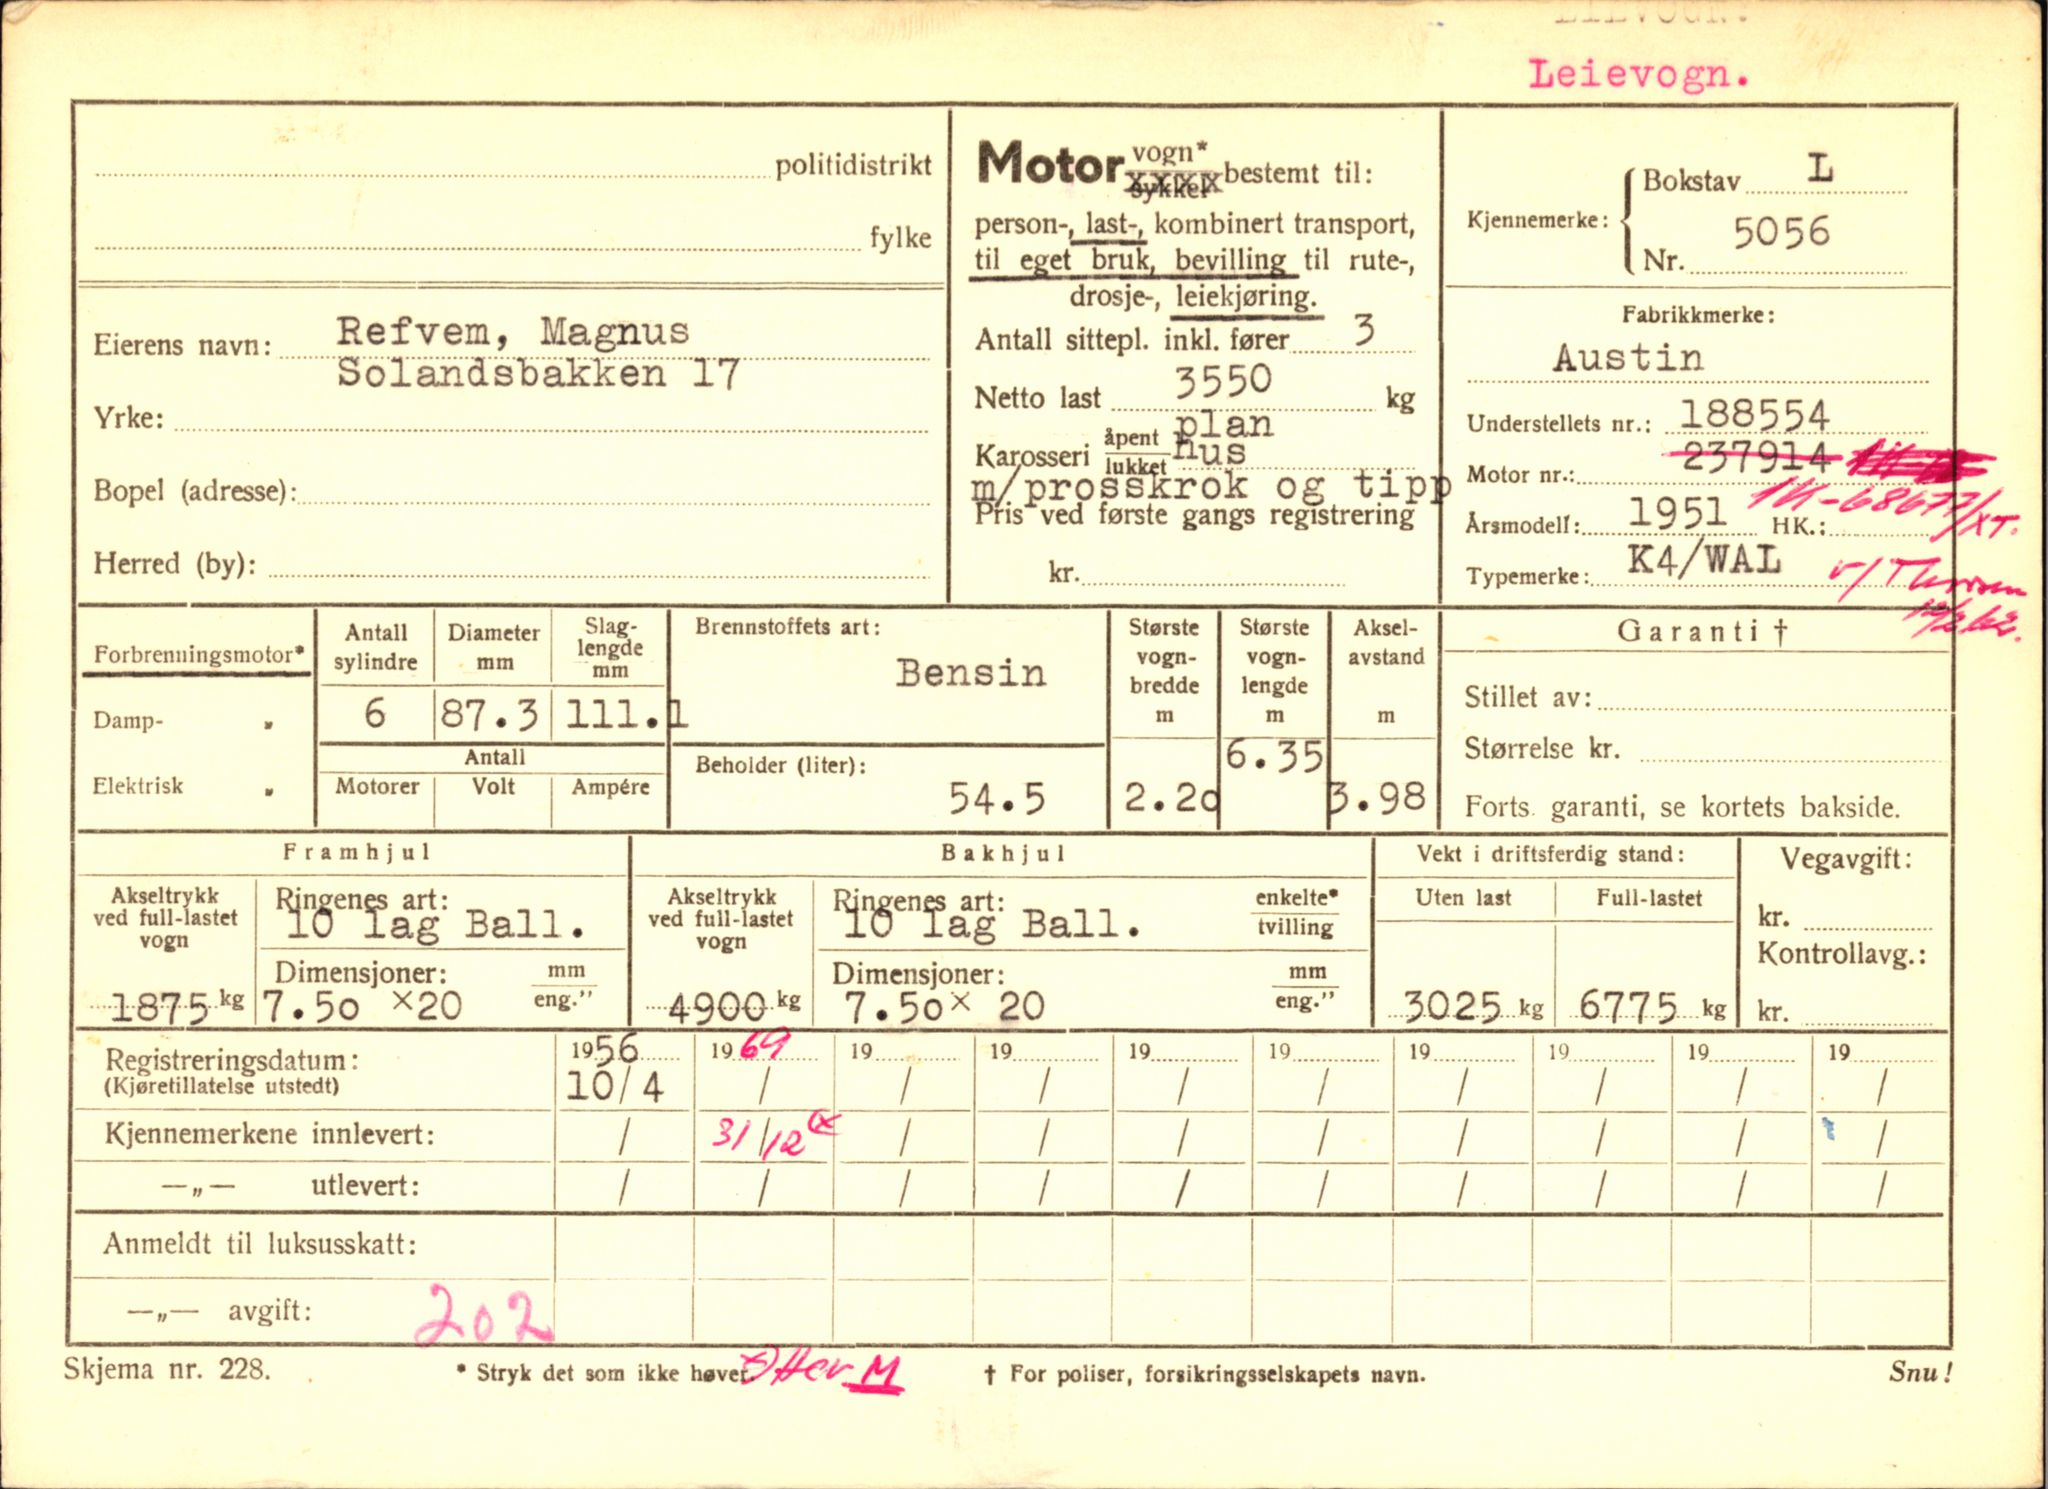Click the Fabrikkmerke value 'Austin'

click(x=1628, y=358)
